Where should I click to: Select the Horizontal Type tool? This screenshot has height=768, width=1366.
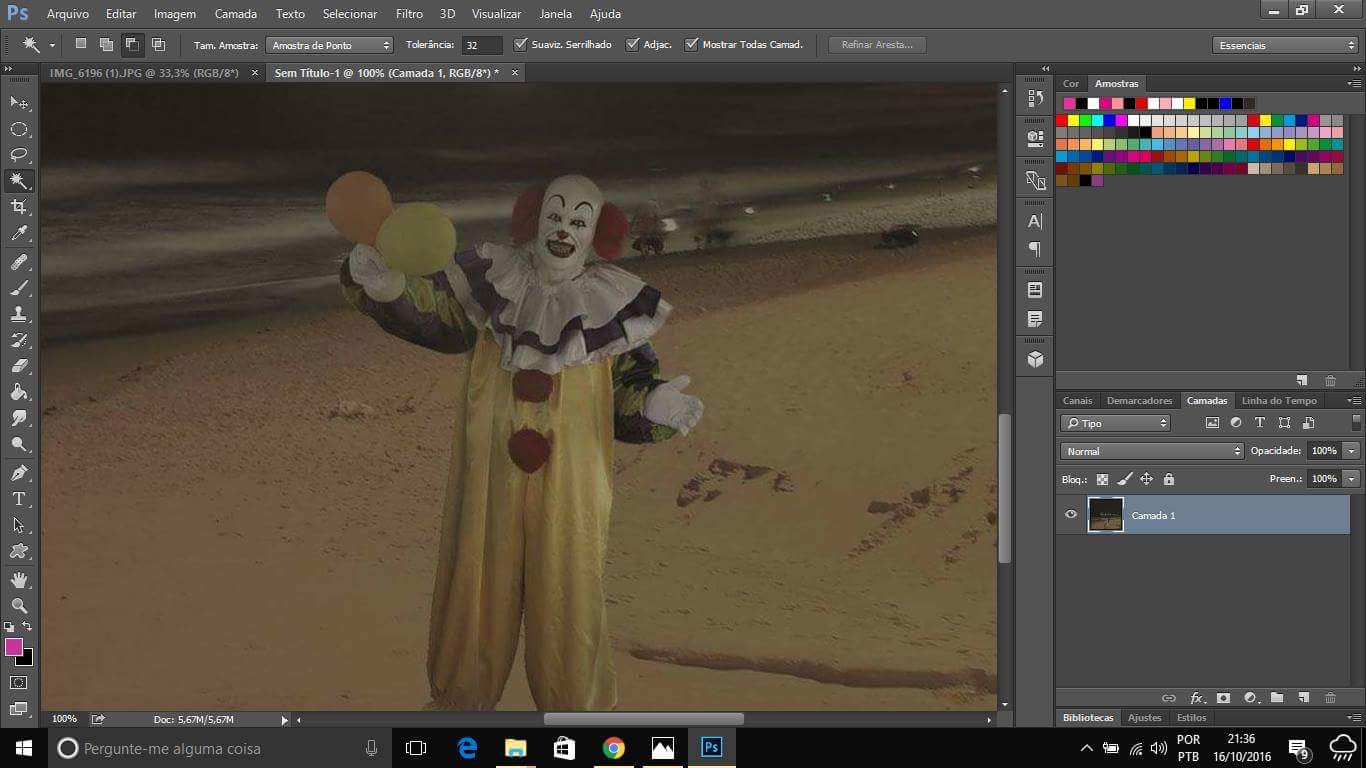click(19, 498)
